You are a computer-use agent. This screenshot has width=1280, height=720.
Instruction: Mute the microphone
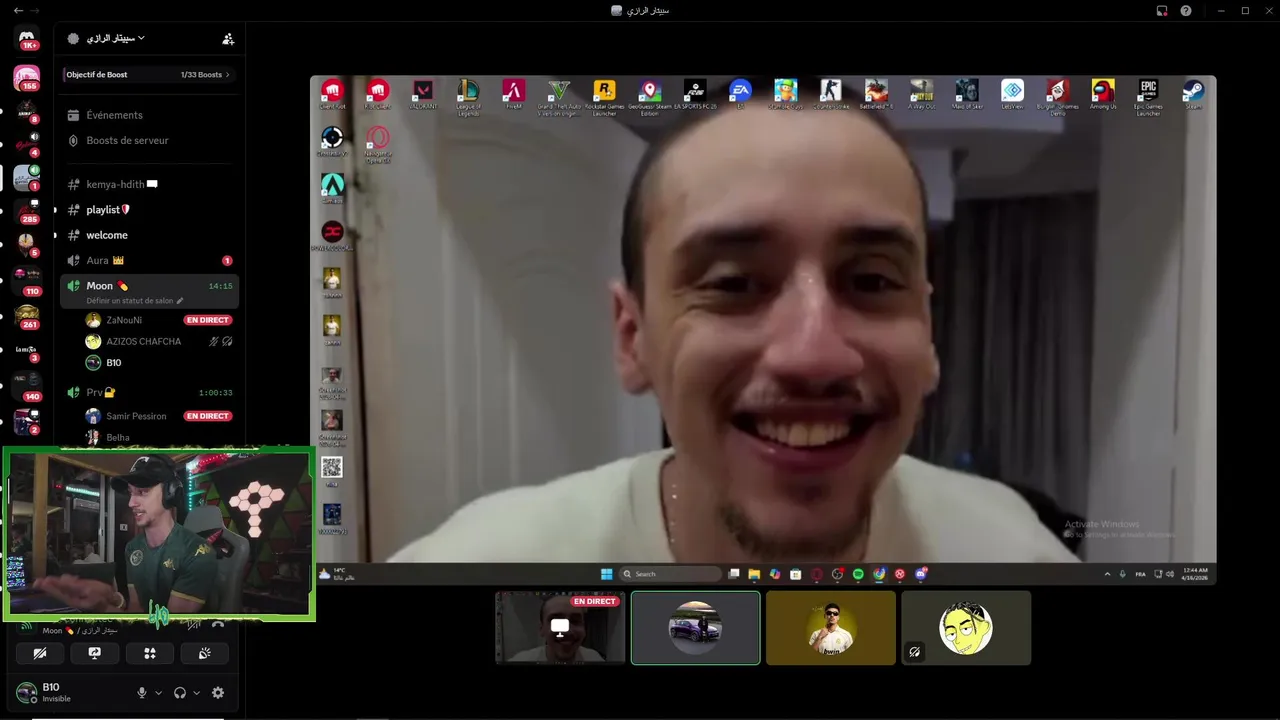142,692
